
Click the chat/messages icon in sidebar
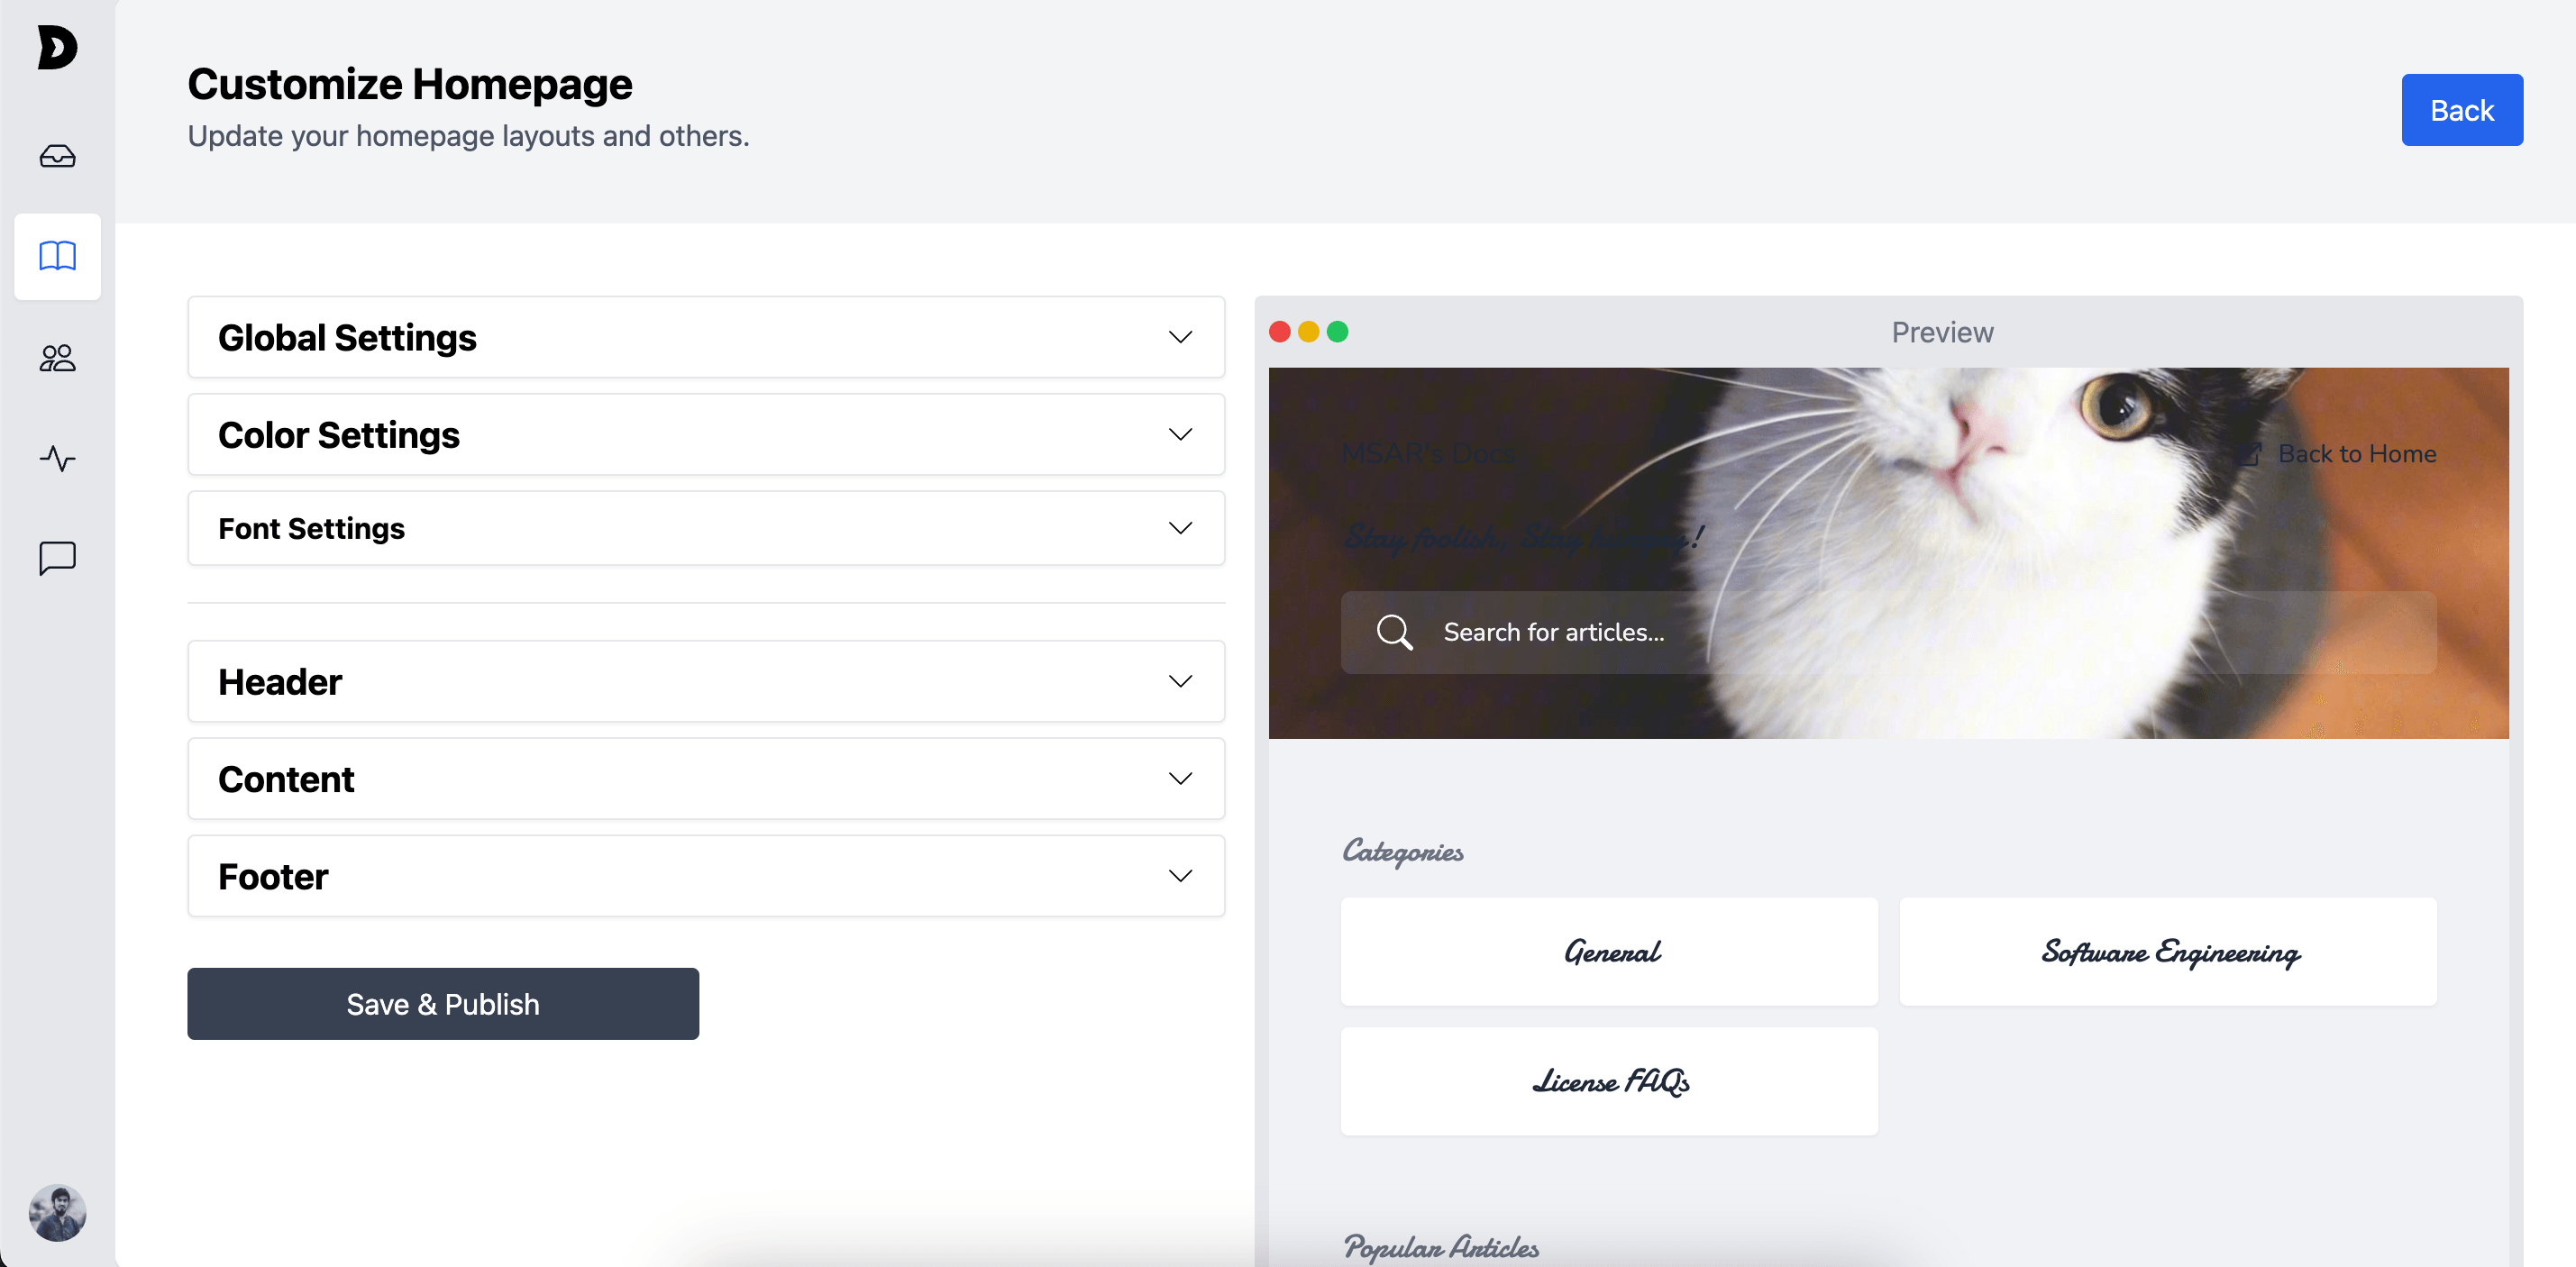pos(58,559)
